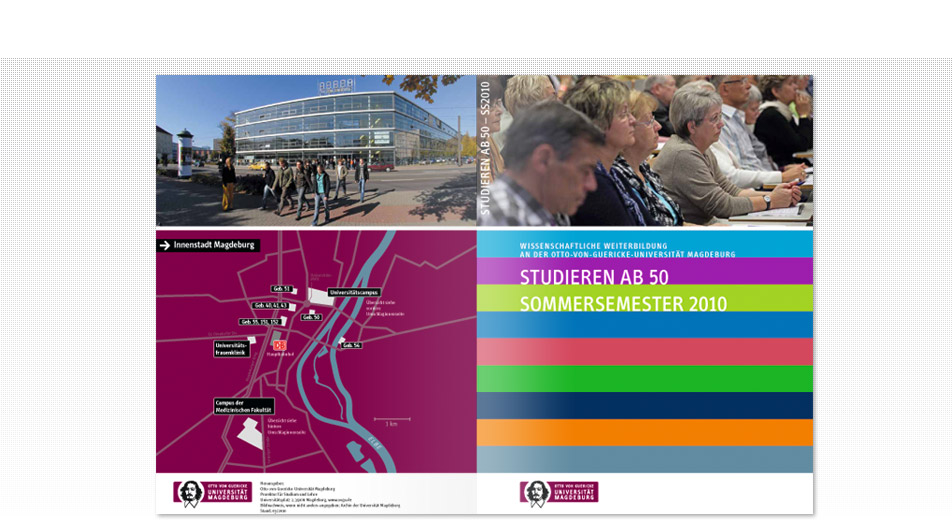Viewport: 952px width, 530px height.
Task: Click the SOMMERSEMESTER 2010 title
Action: point(623,303)
